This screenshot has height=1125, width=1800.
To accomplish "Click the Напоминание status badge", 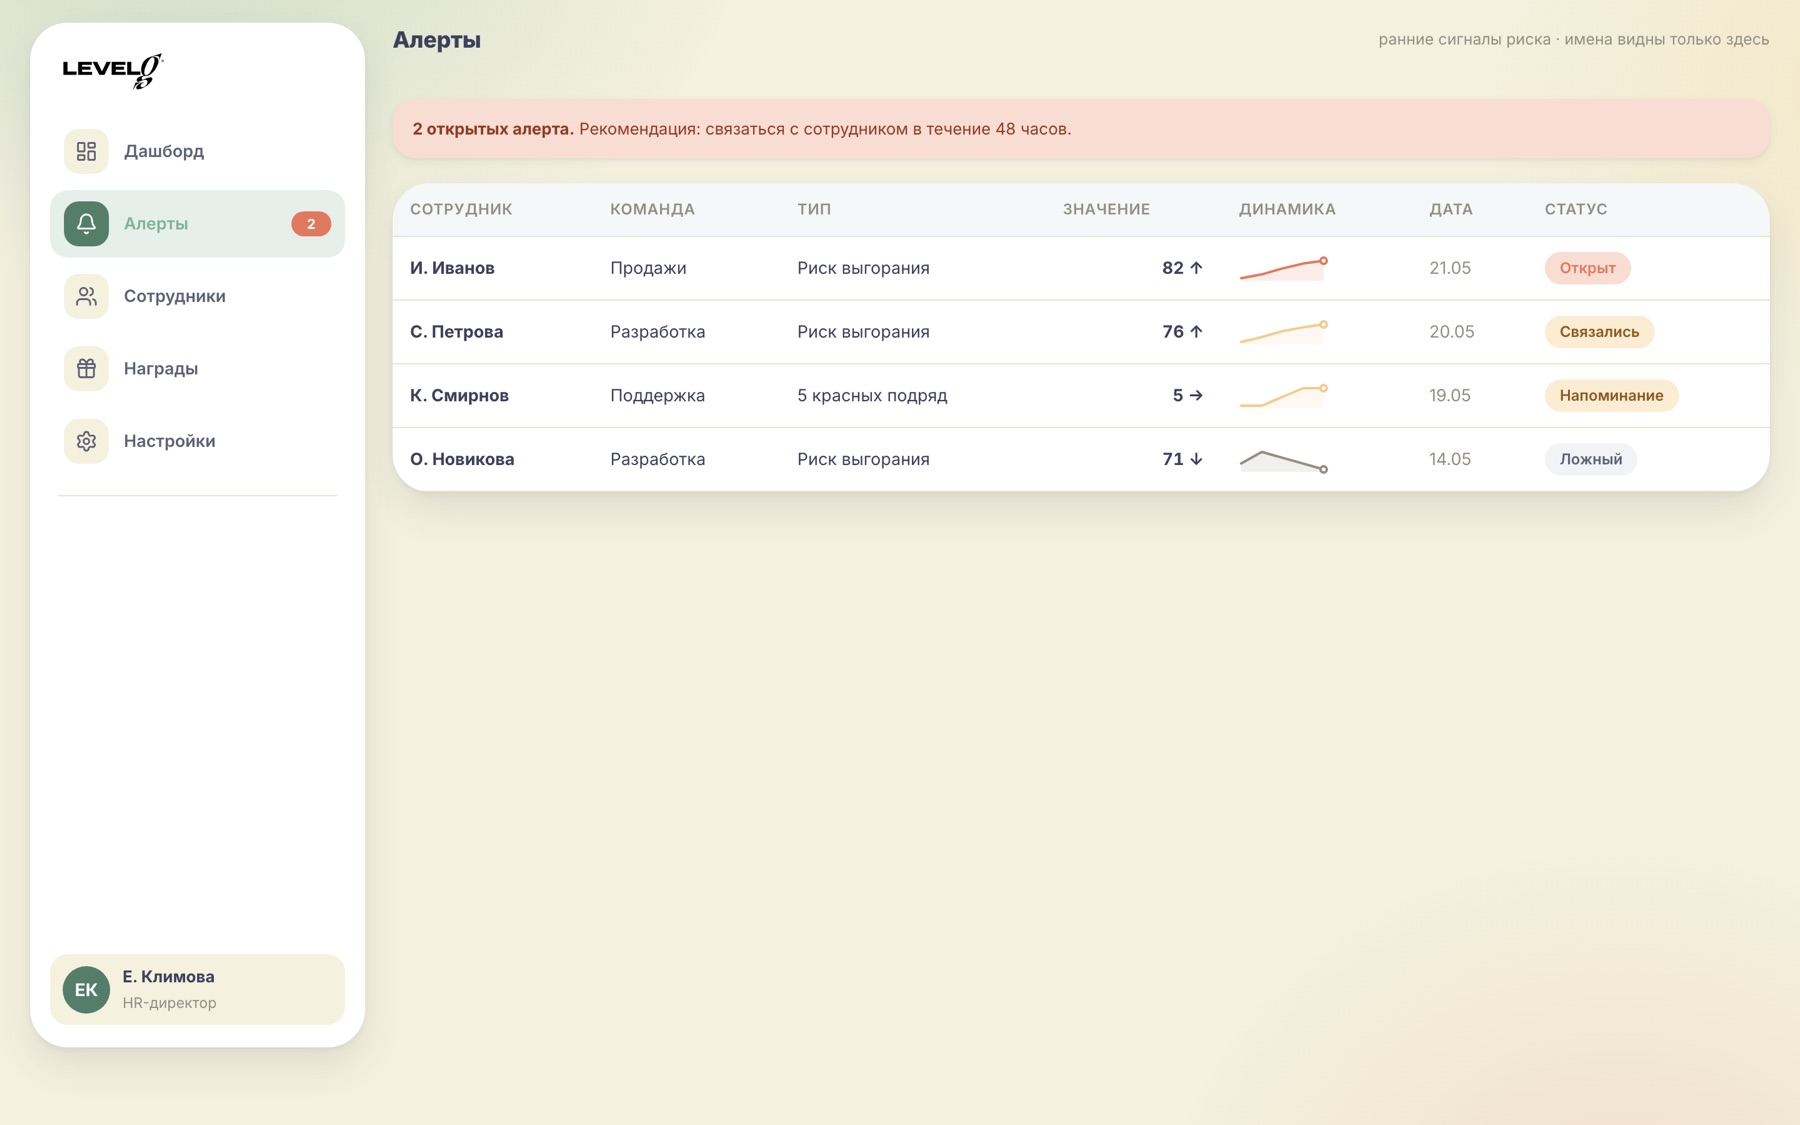I will pyautogui.click(x=1611, y=396).
